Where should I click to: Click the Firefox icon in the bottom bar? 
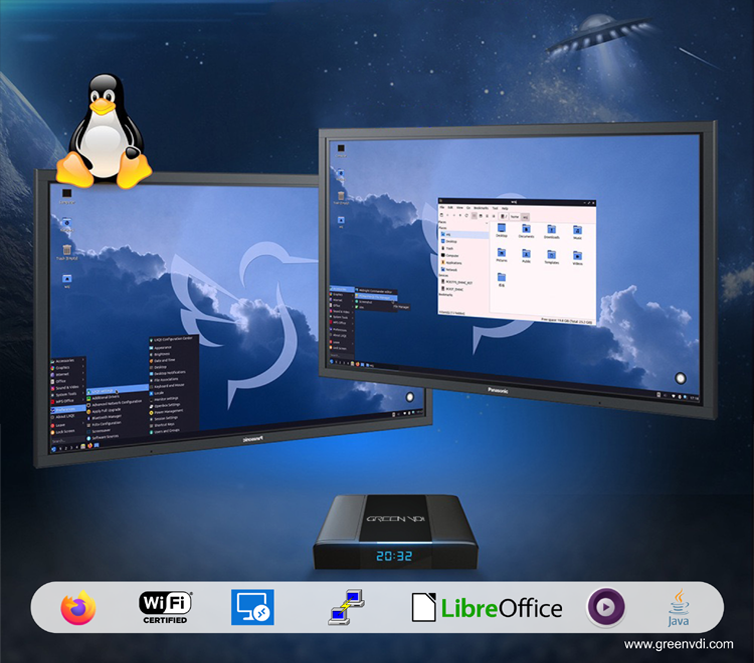(x=78, y=607)
